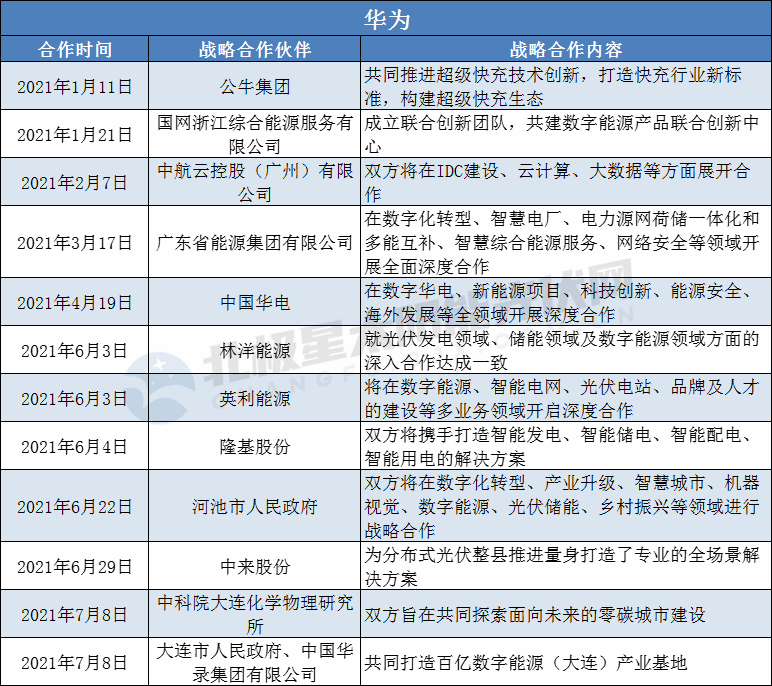Click the 中科院大连化学物理研究所 cell
This screenshot has width=772, height=686.
click(255, 614)
